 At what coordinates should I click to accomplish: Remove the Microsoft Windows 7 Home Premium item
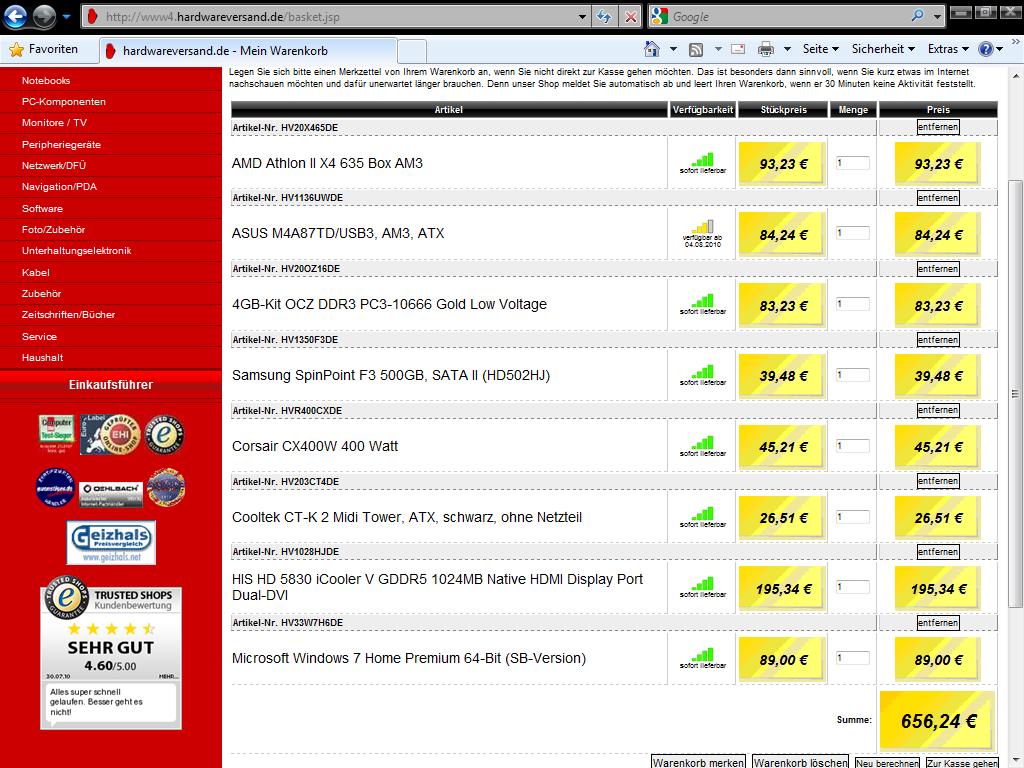coord(938,622)
